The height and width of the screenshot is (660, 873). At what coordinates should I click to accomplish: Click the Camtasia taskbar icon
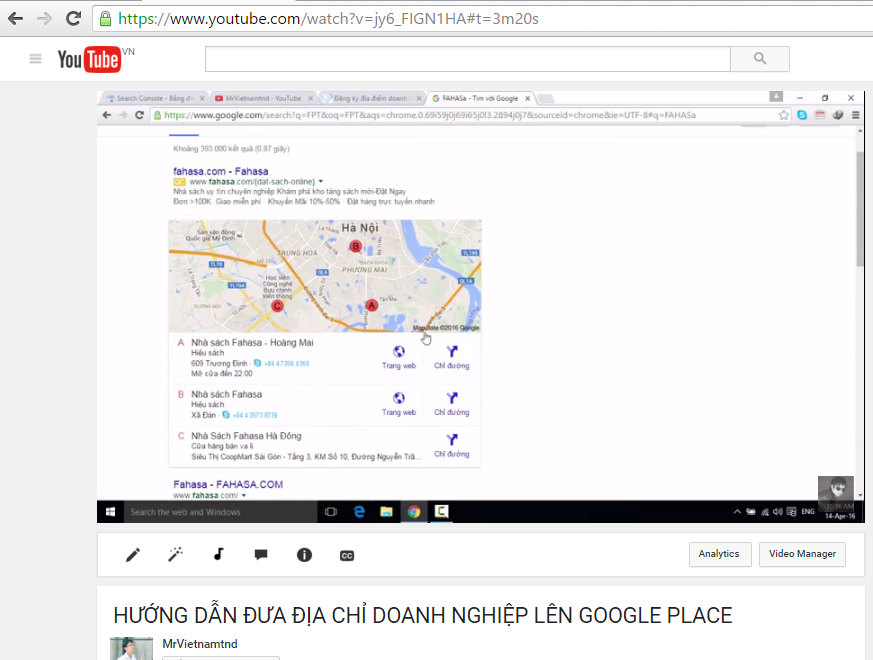[442, 512]
